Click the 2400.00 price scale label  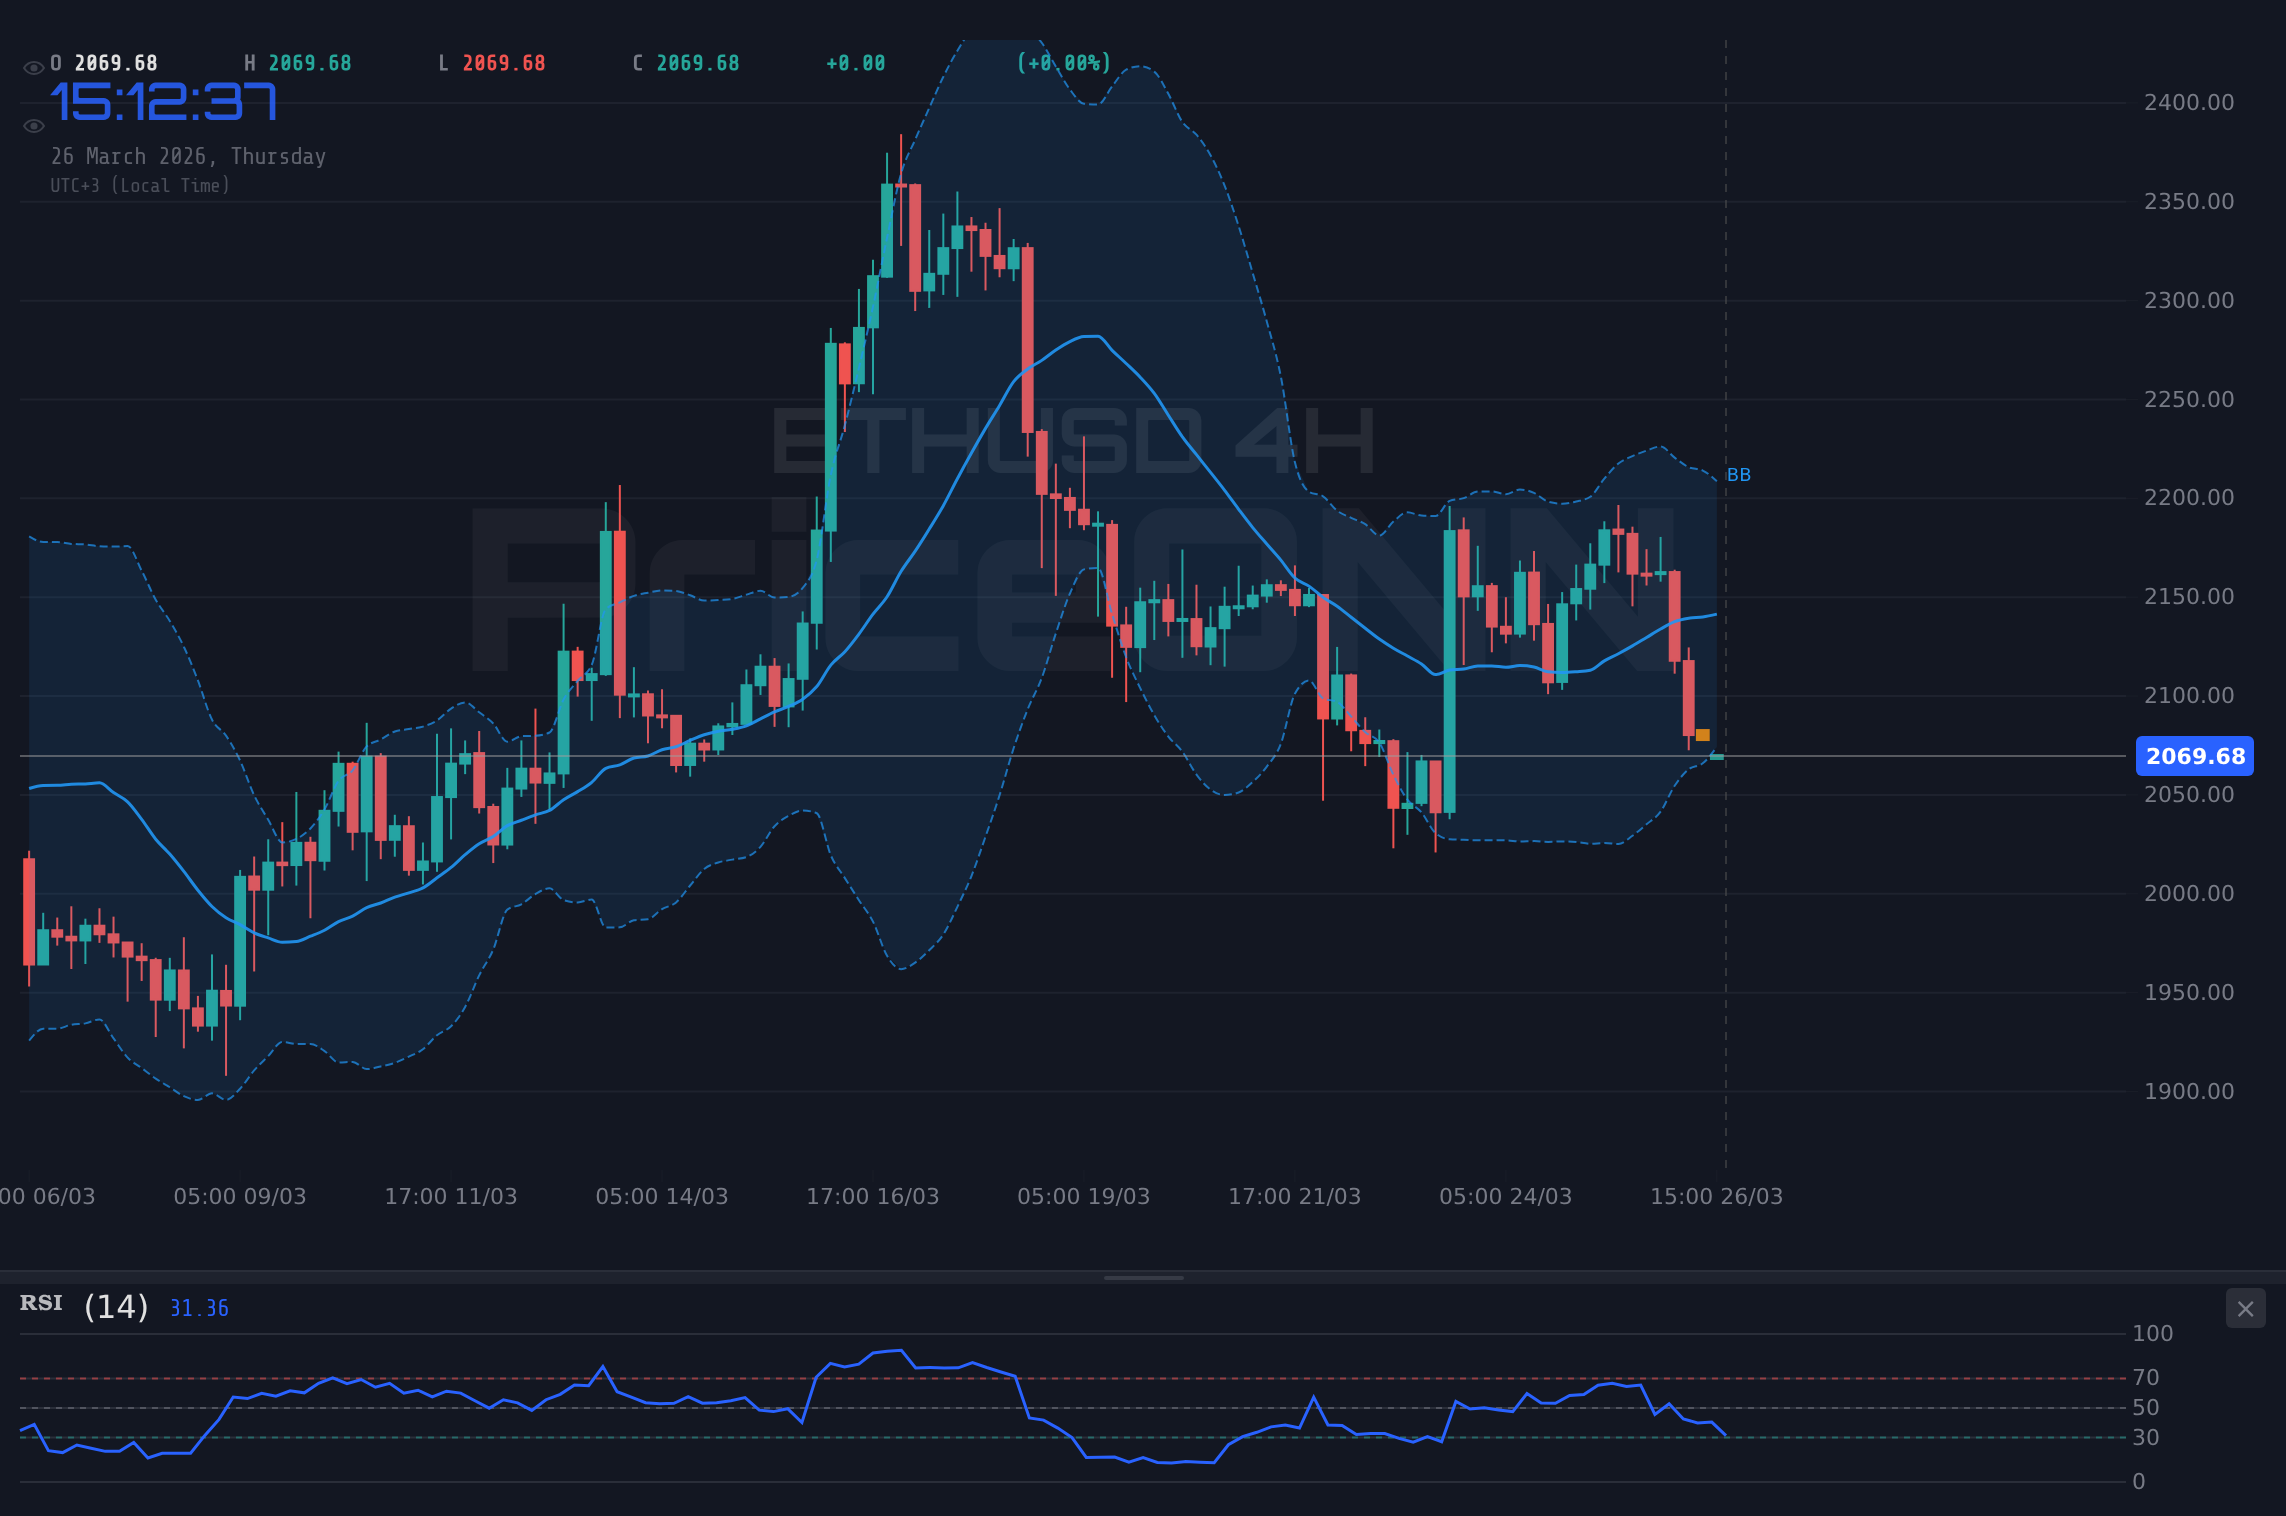(2191, 102)
